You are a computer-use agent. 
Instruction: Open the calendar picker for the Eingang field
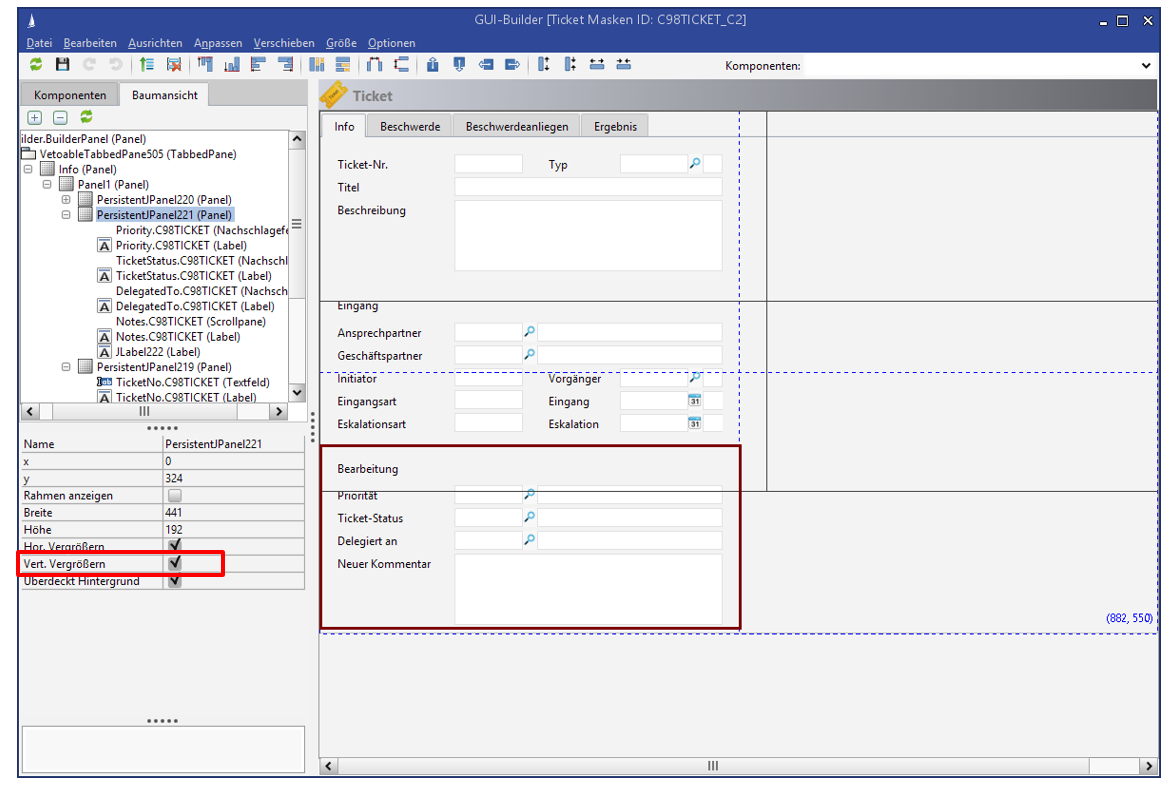(695, 401)
